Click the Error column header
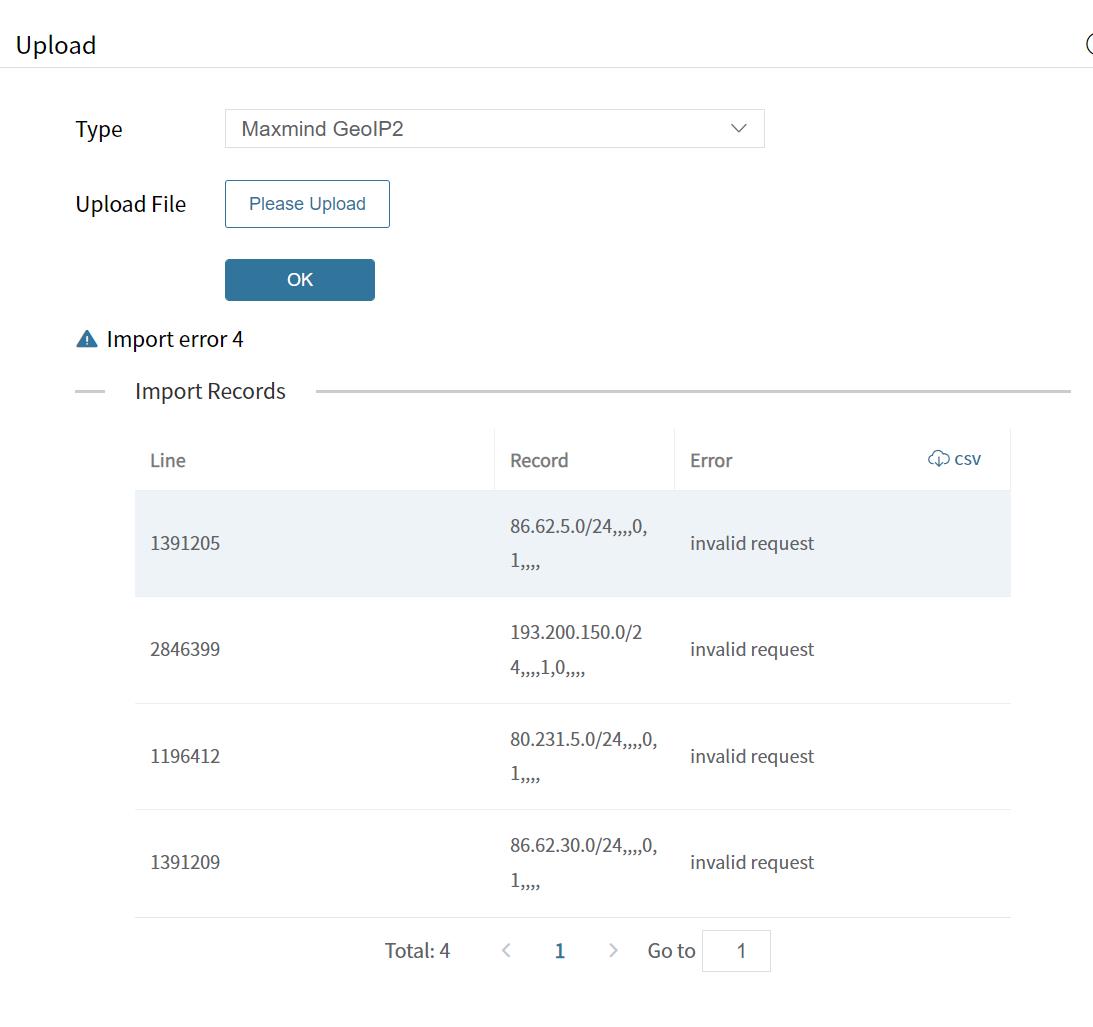Screen dimensions: 1093x1027 tap(711, 461)
